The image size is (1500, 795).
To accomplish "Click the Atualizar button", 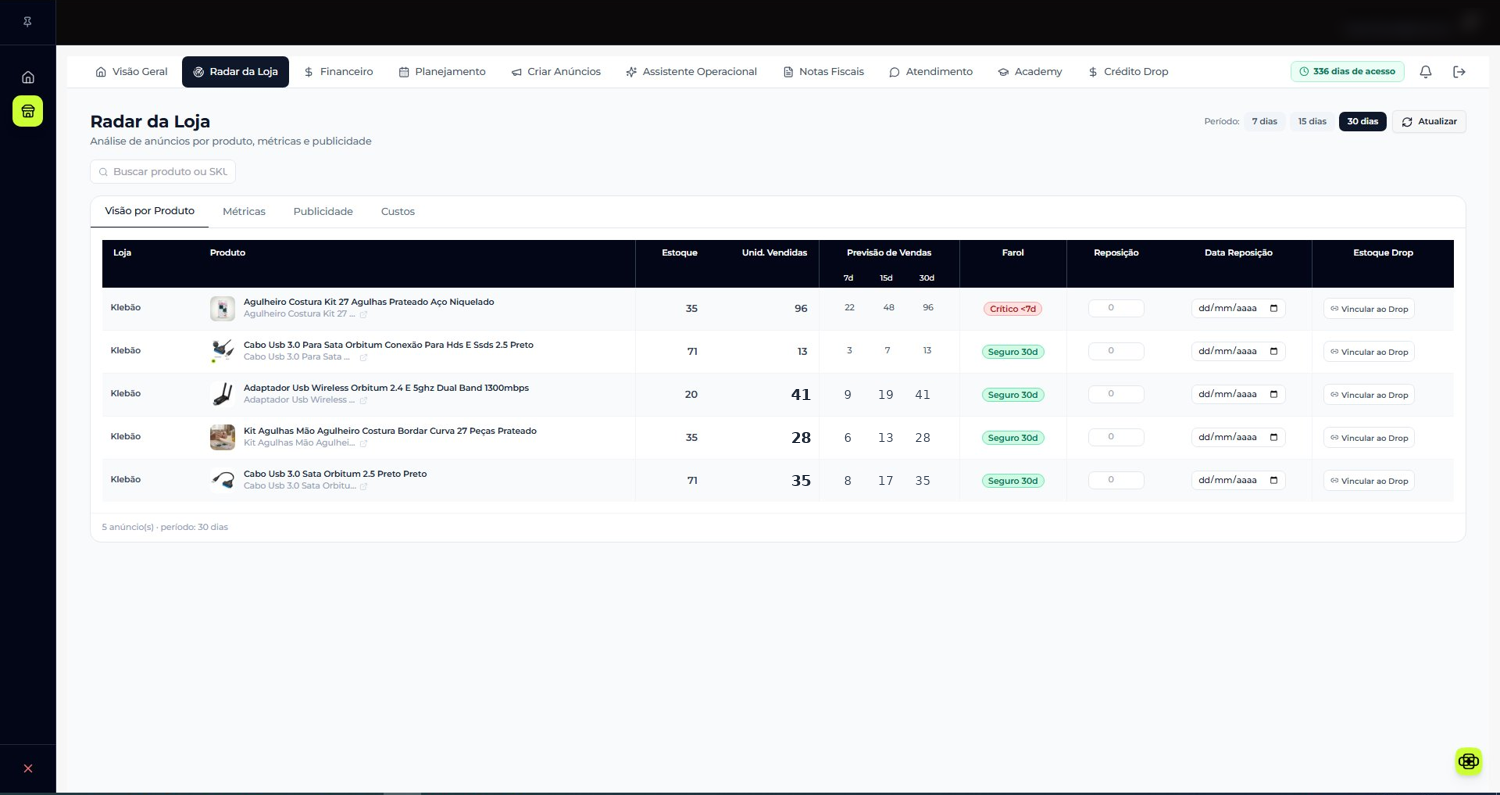I will [x=1429, y=121].
